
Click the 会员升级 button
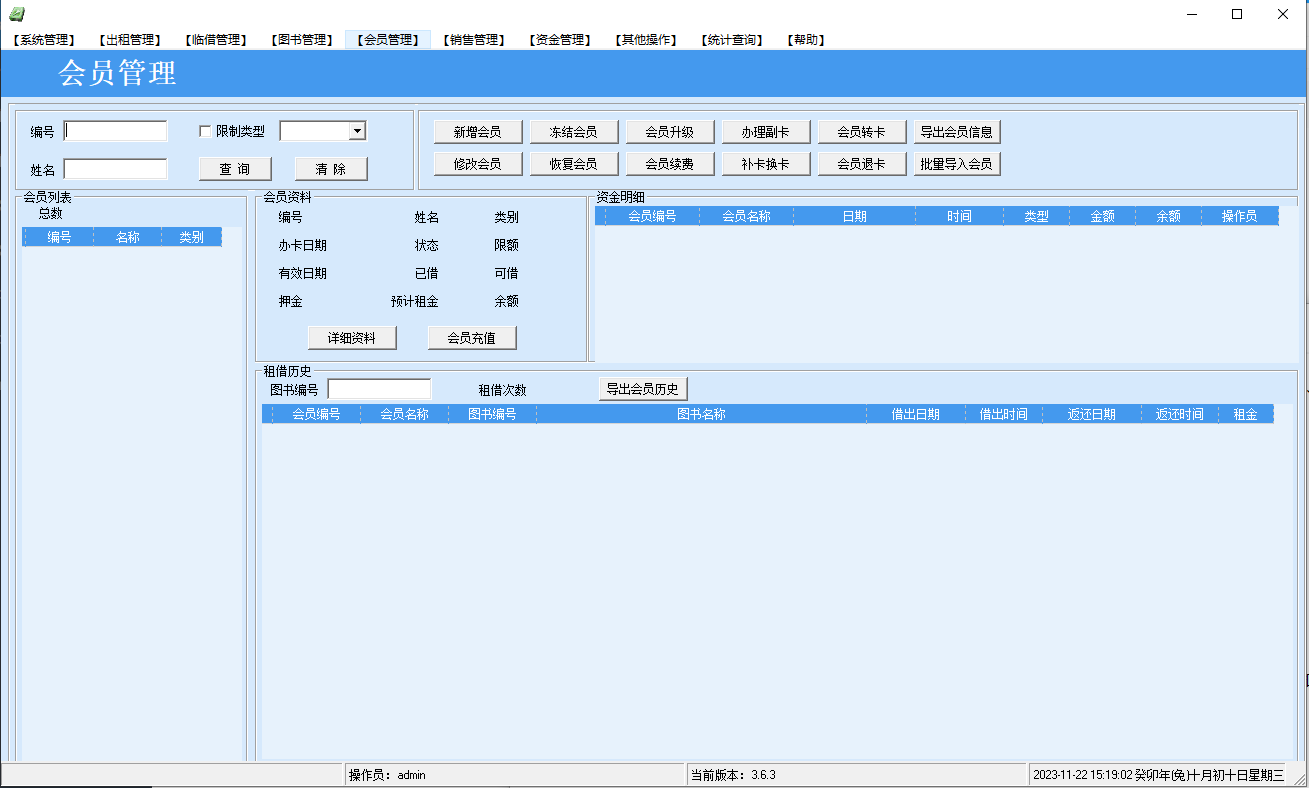click(670, 132)
